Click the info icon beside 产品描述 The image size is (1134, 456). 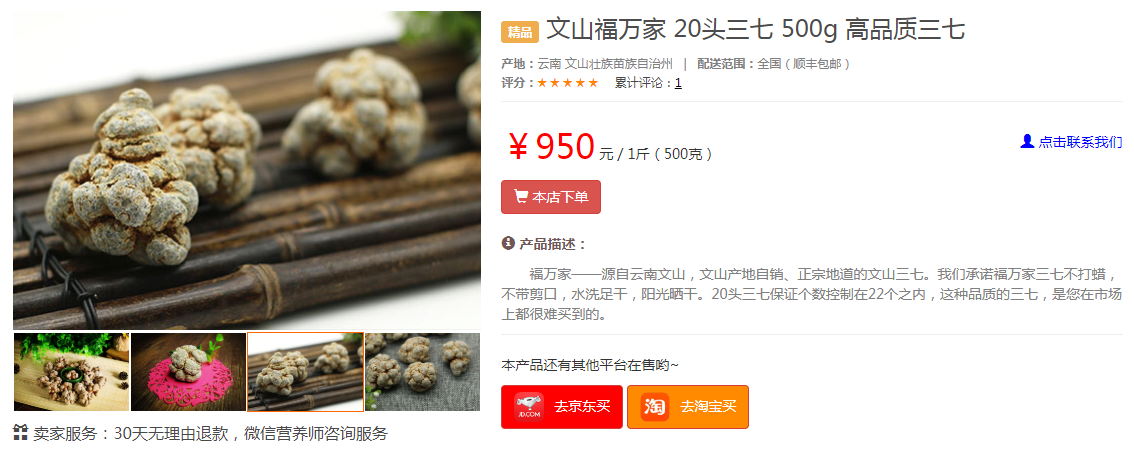(508, 244)
